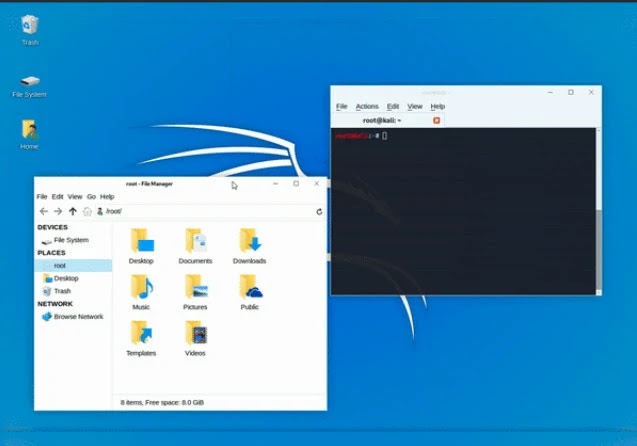Screen dimensions: 637x446
Task: Close the root@kali terminal tab
Action: tap(437, 121)
